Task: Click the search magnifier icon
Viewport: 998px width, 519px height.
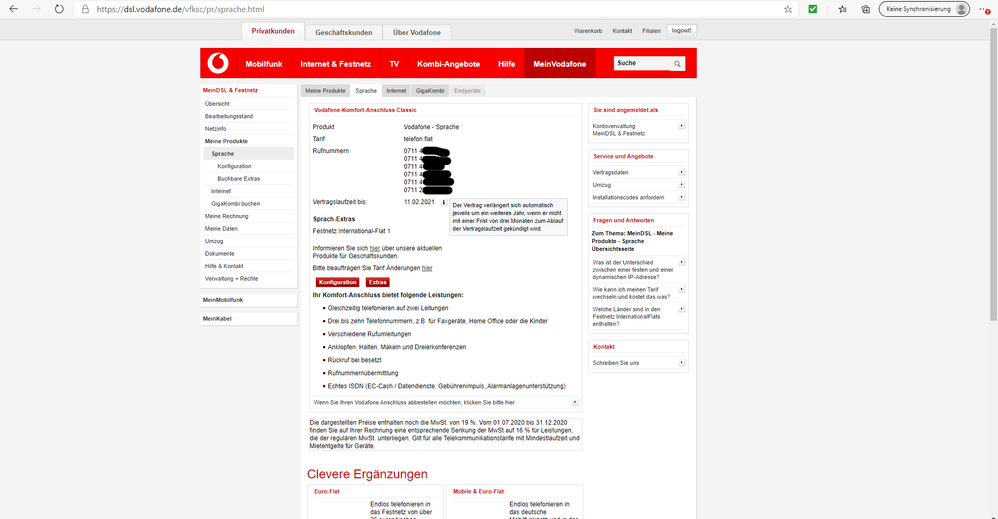Action: point(677,64)
